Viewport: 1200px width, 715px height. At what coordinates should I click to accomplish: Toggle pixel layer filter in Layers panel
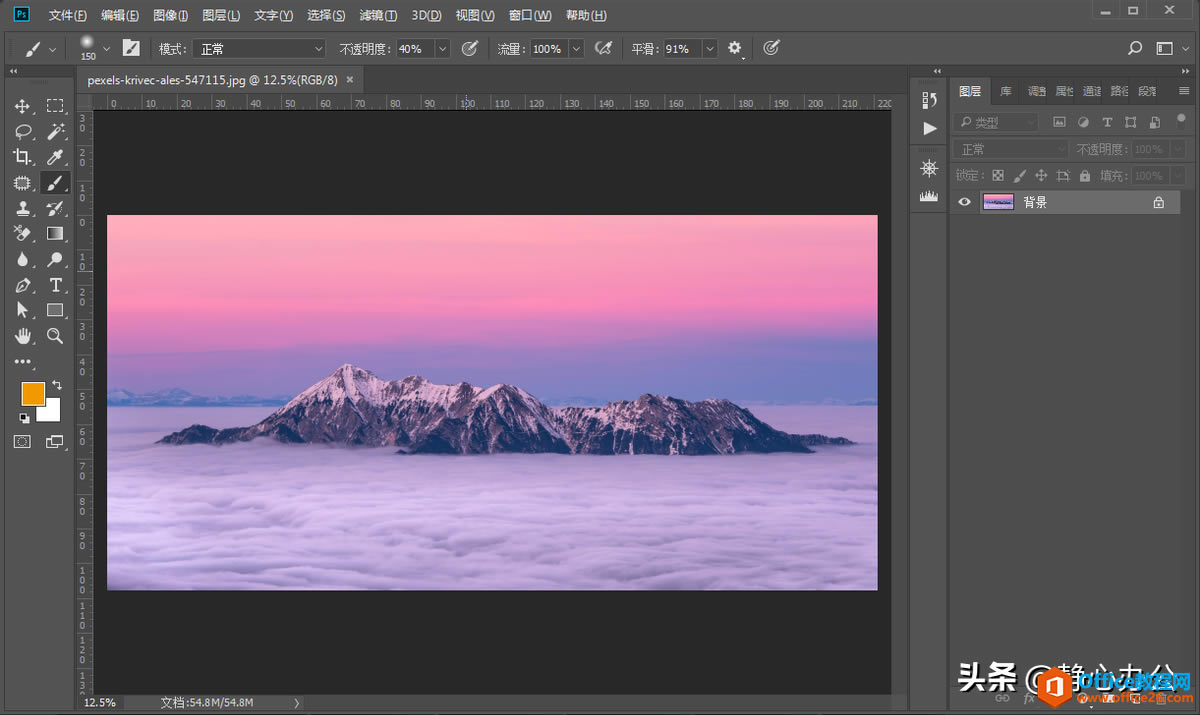click(x=1059, y=122)
